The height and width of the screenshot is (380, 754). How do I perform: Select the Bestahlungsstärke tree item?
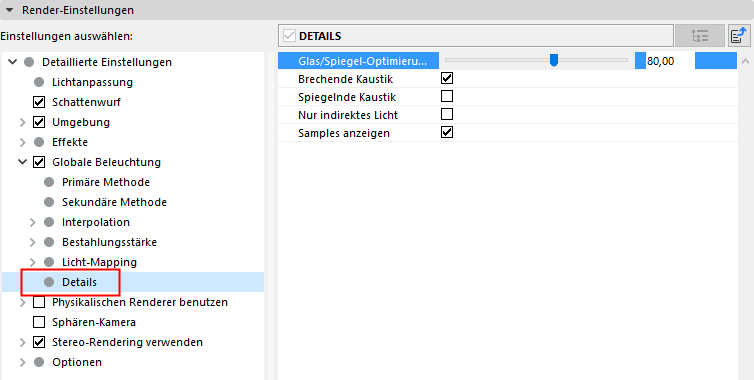(109, 242)
